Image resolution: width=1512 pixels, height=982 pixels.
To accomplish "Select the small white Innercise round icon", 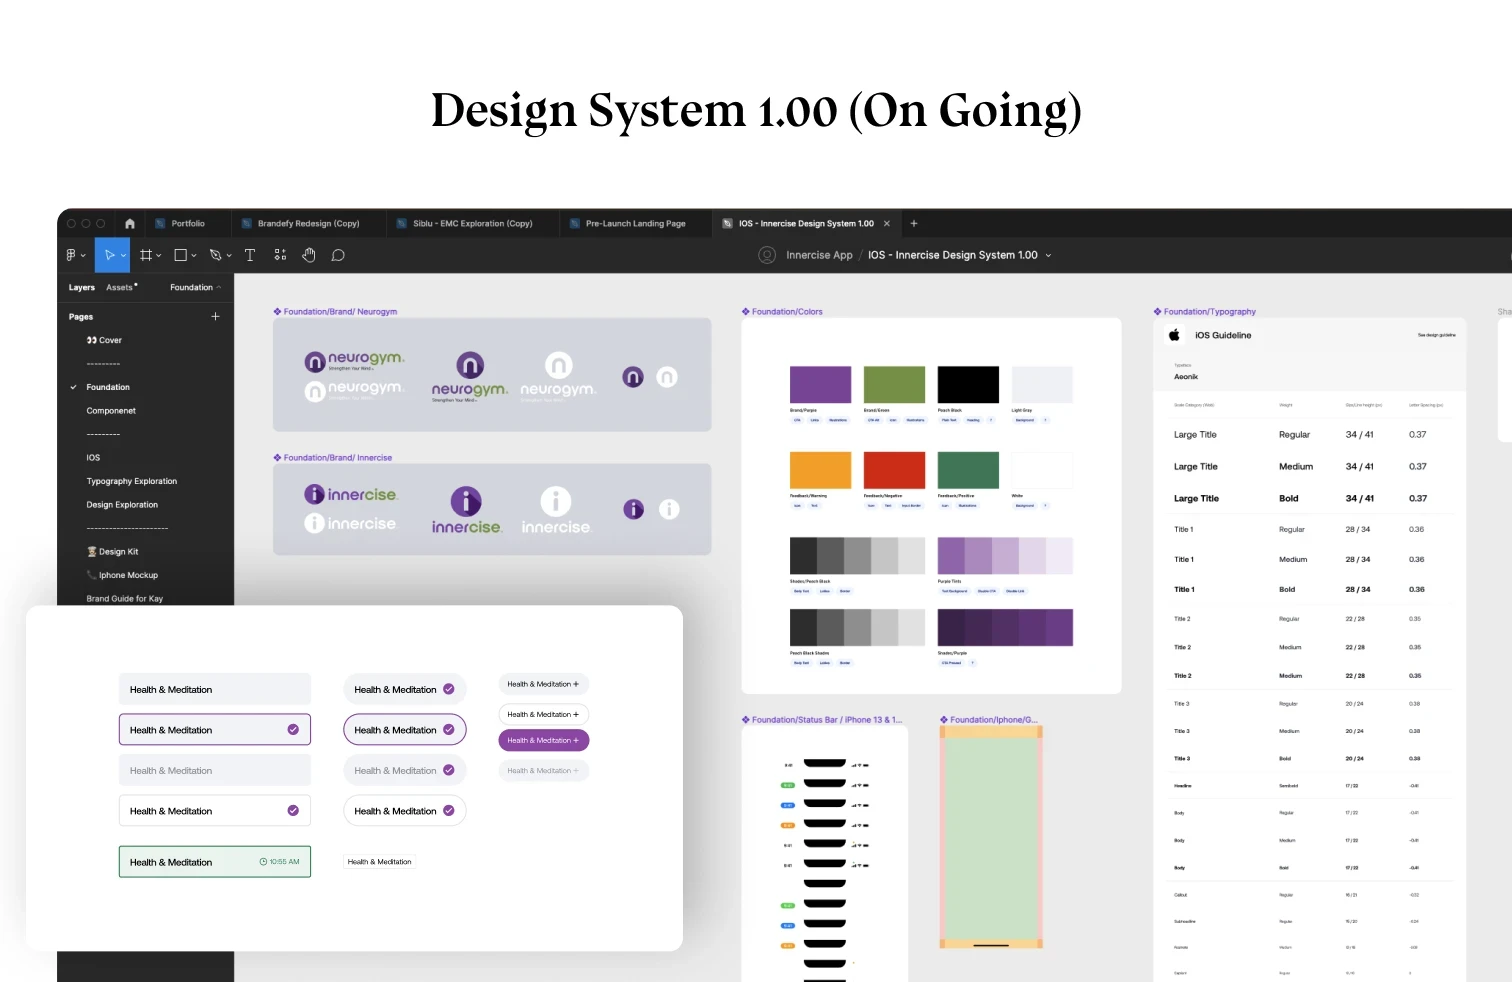I will [669, 509].
